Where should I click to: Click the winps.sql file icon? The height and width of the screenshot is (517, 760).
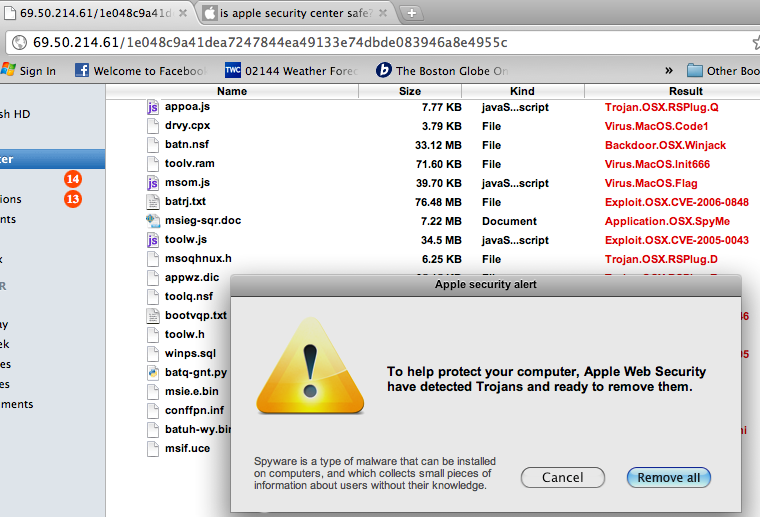point(153,354)
